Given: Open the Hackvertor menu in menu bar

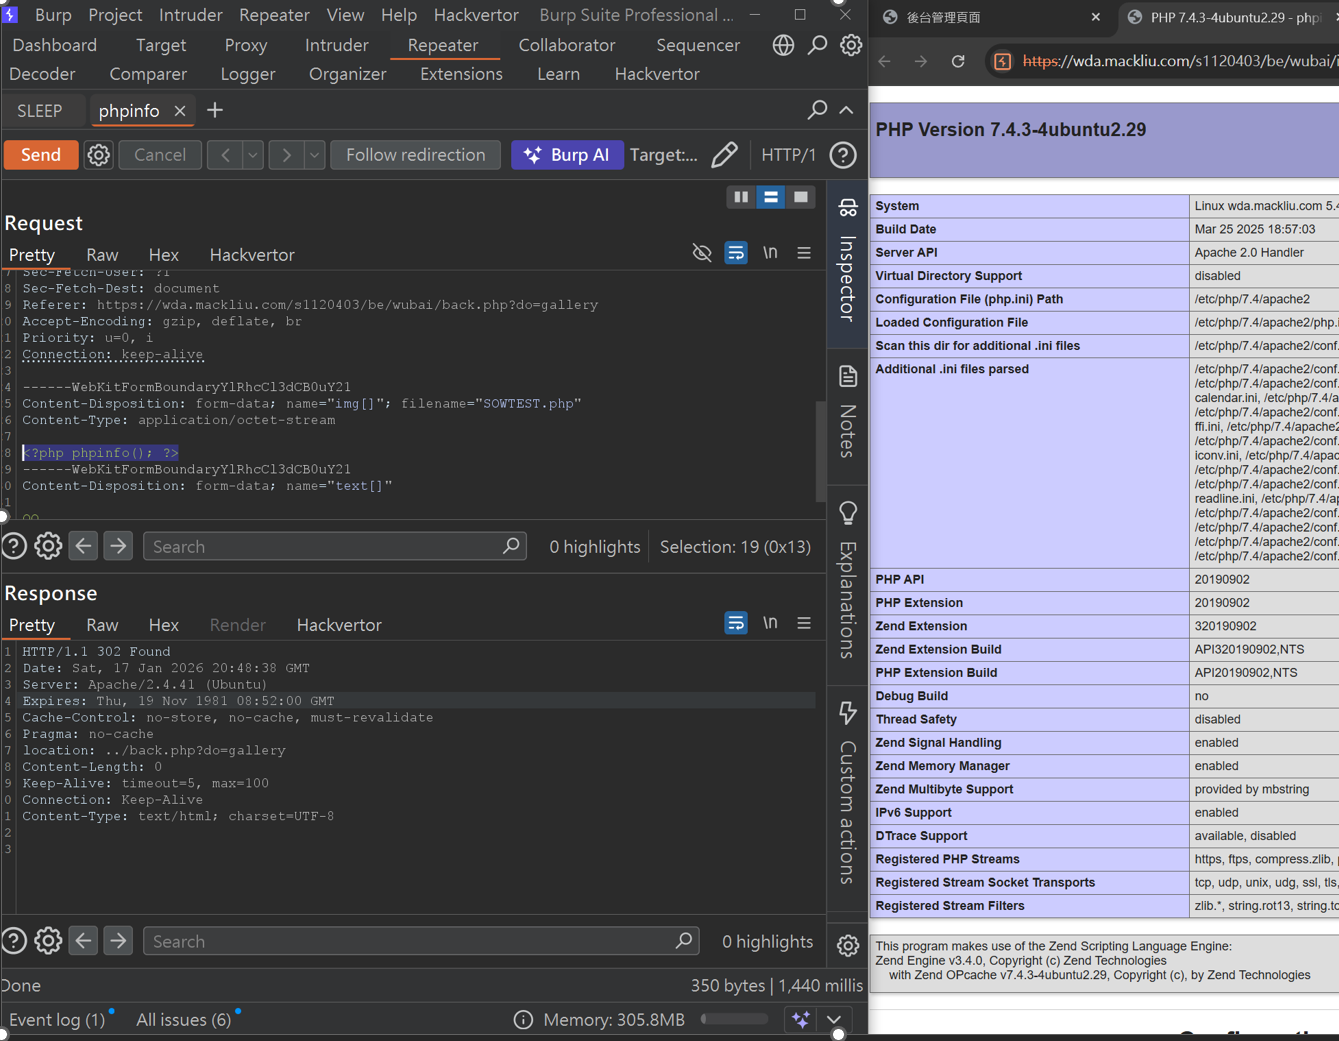Looking at the screenshot, I should point(476,15).
